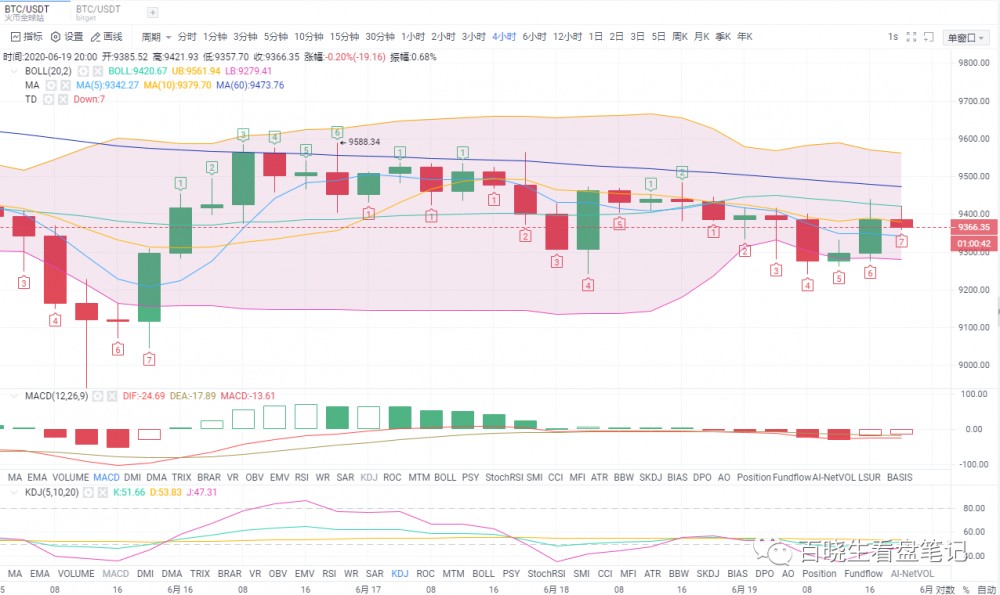Switch to 日K daily candlestick view

click(595, 36)
